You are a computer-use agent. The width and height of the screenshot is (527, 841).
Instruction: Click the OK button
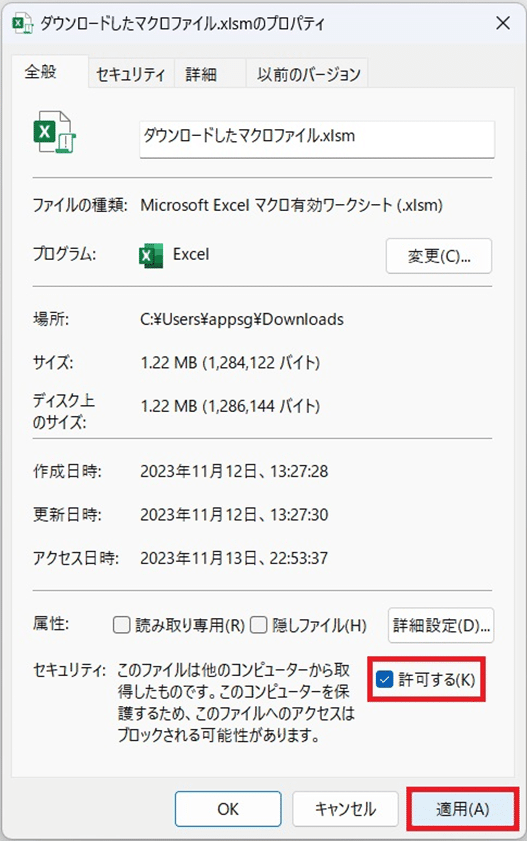pos(228,809)
